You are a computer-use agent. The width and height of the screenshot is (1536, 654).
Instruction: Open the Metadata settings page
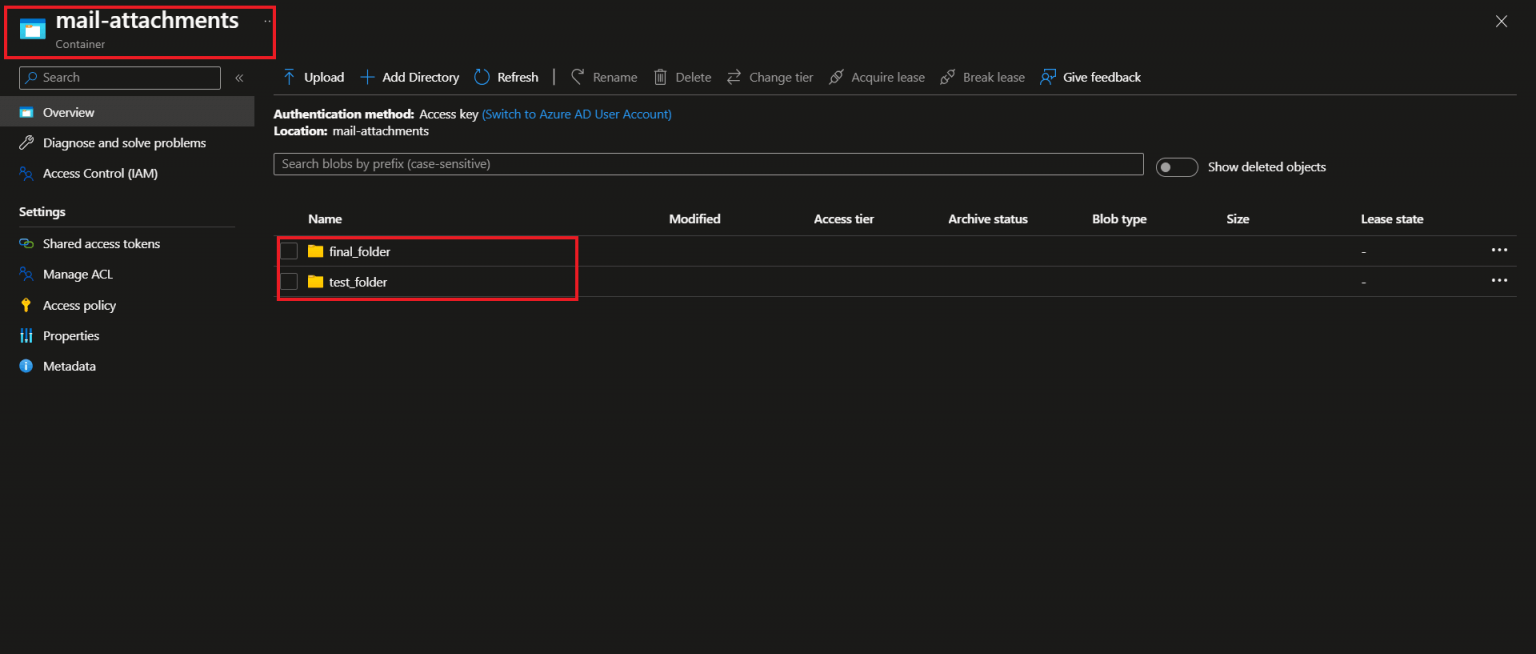(x=69, y=366)
